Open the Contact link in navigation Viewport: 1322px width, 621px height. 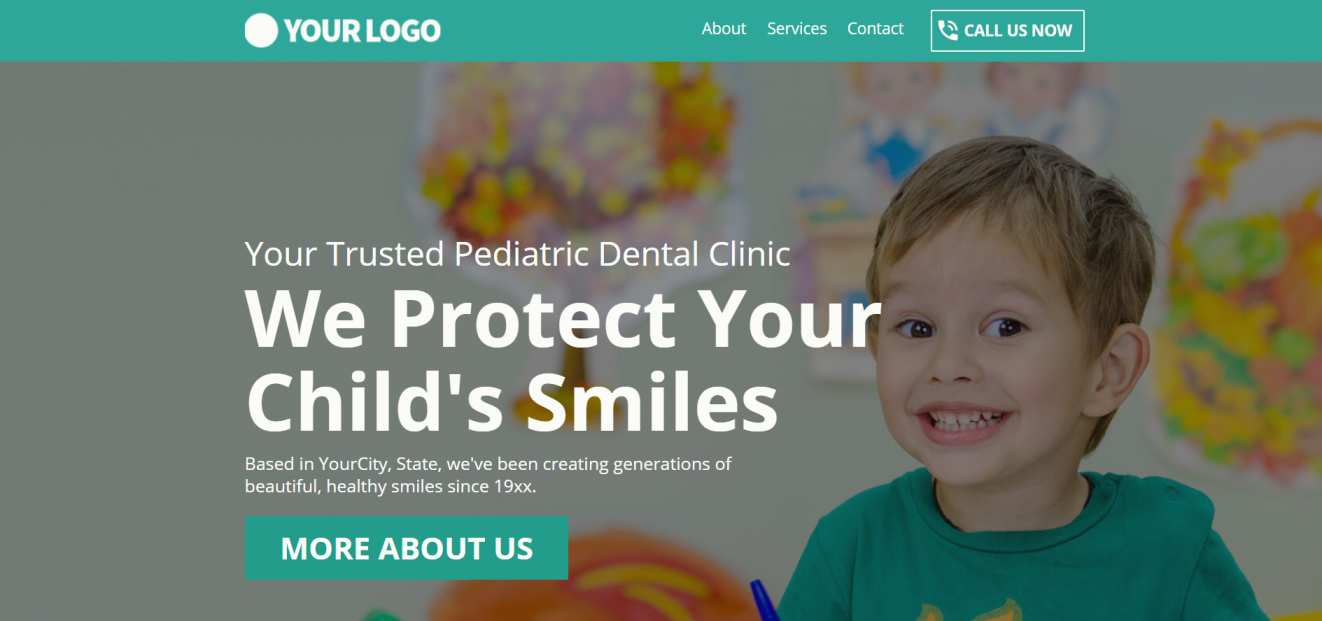click(x=875, y=29)
